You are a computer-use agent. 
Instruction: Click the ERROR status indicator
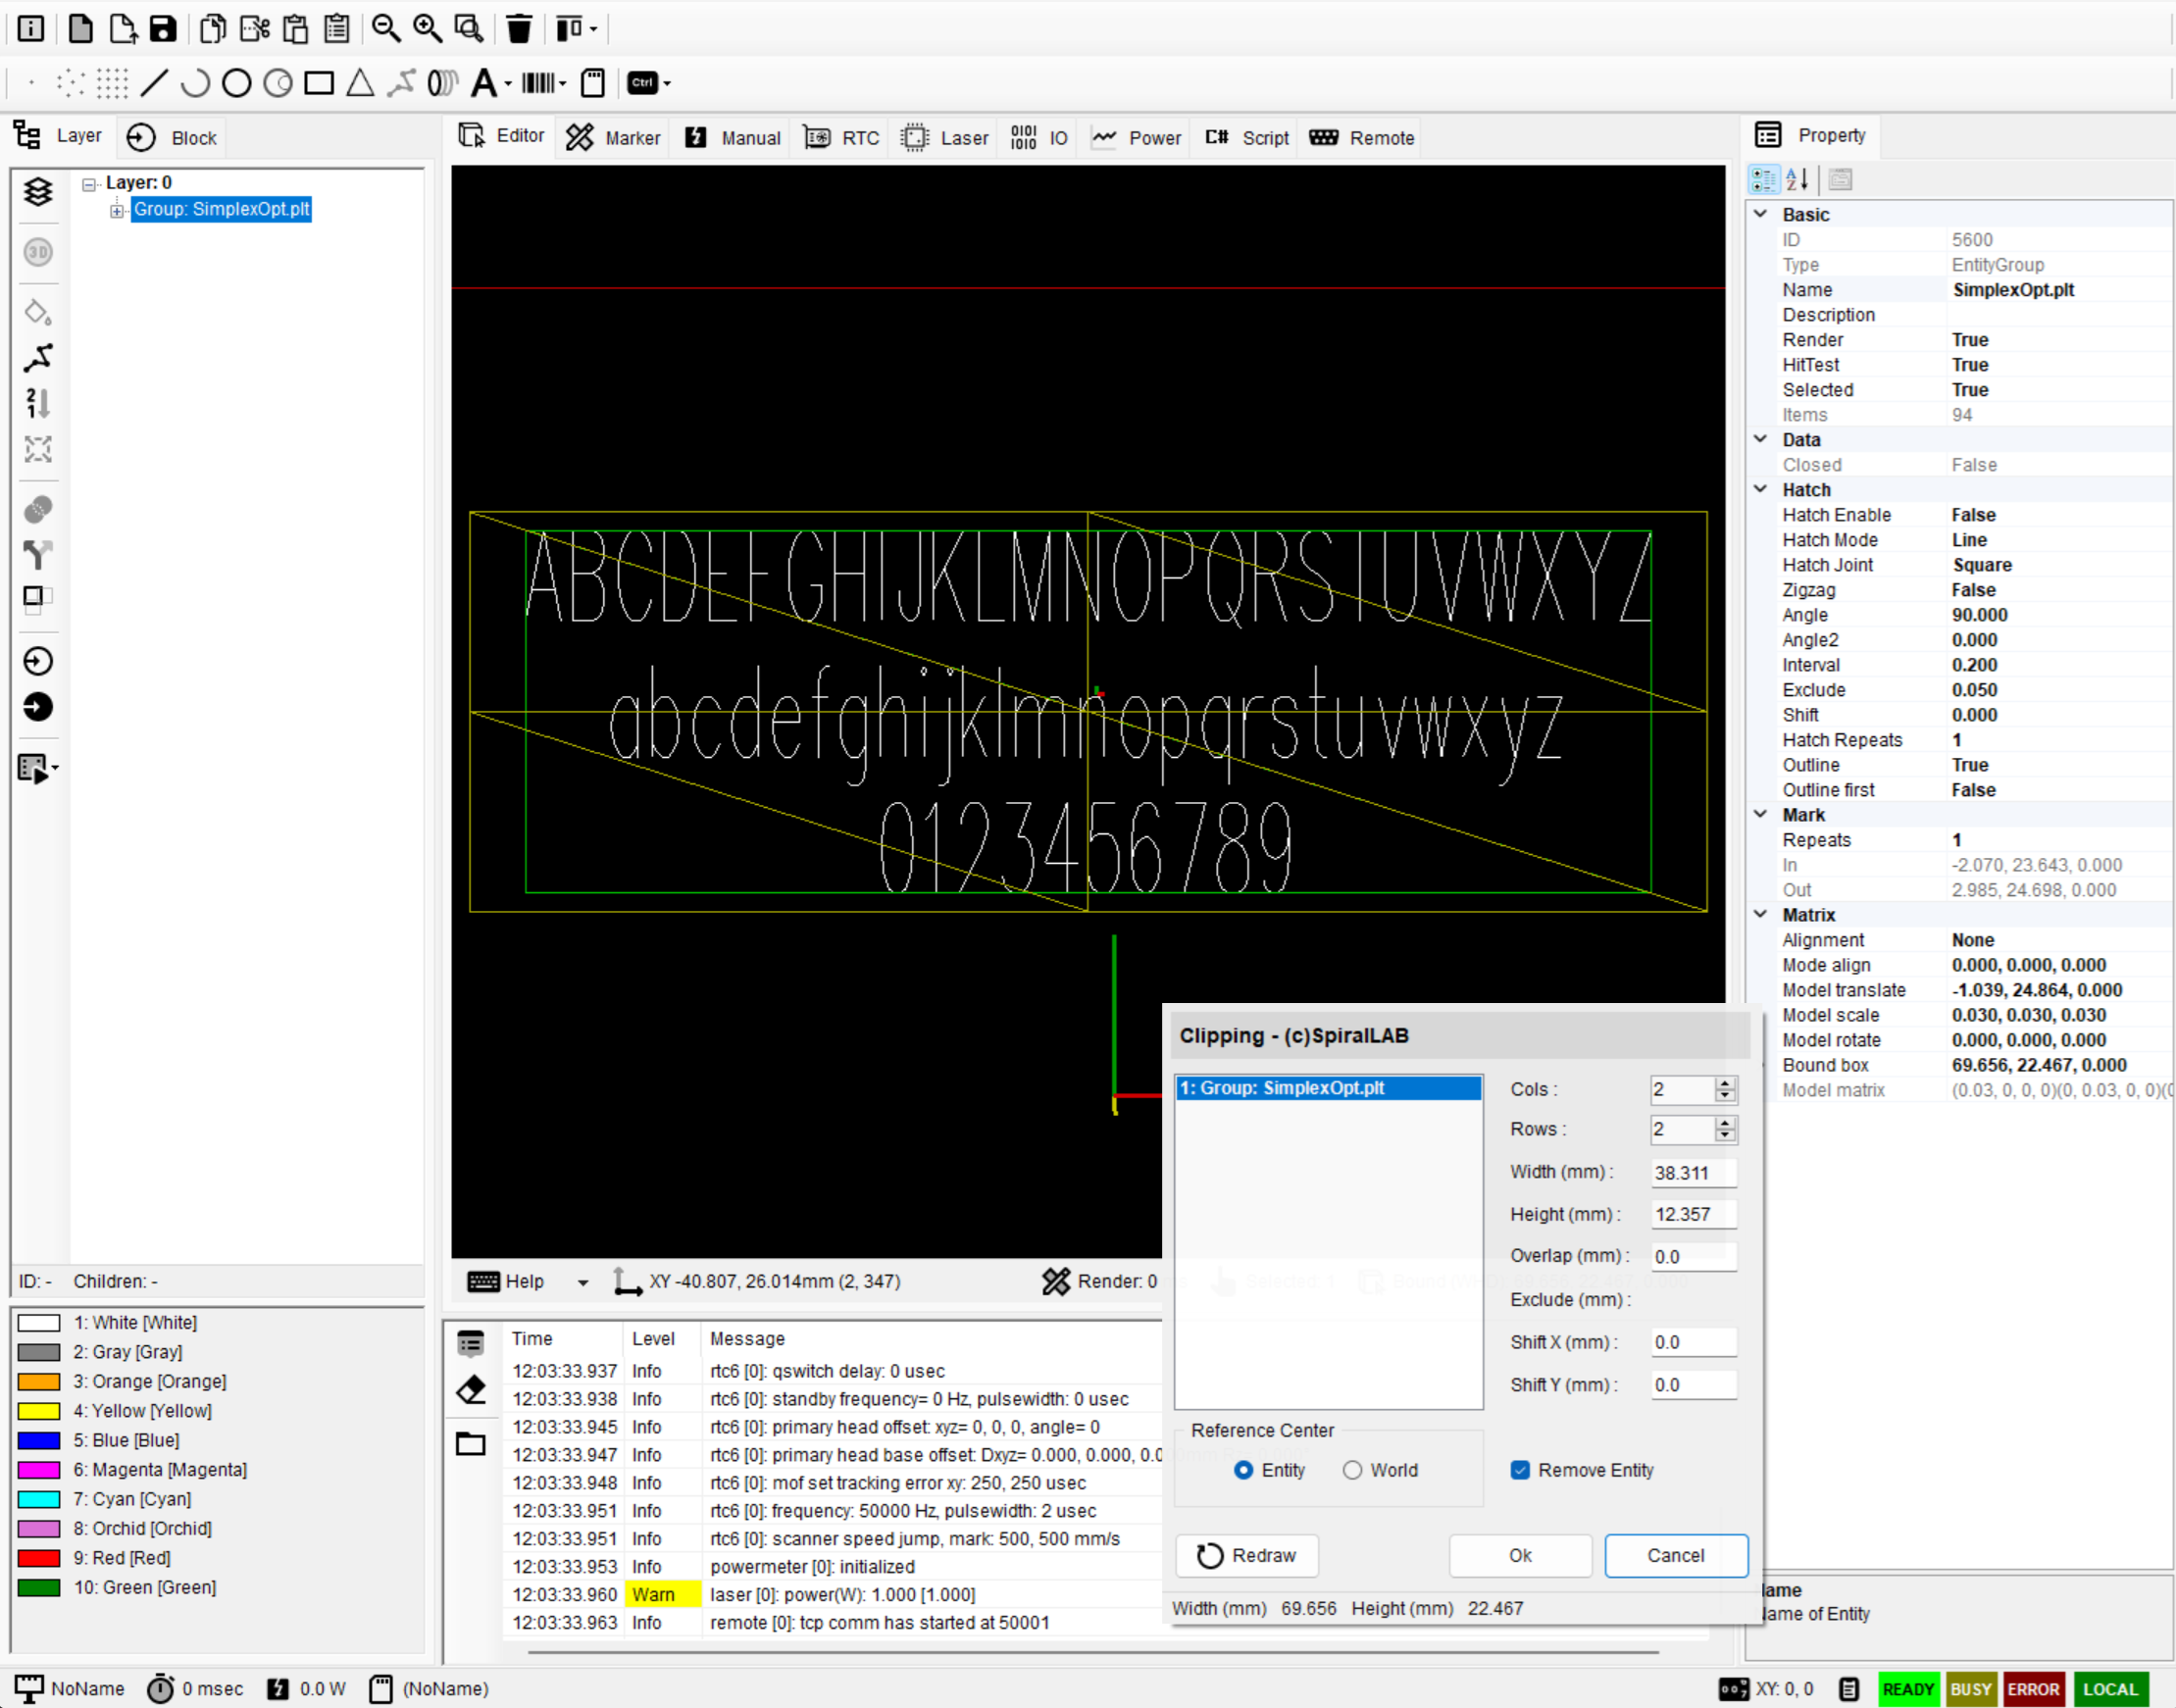pos(2033,1689)
